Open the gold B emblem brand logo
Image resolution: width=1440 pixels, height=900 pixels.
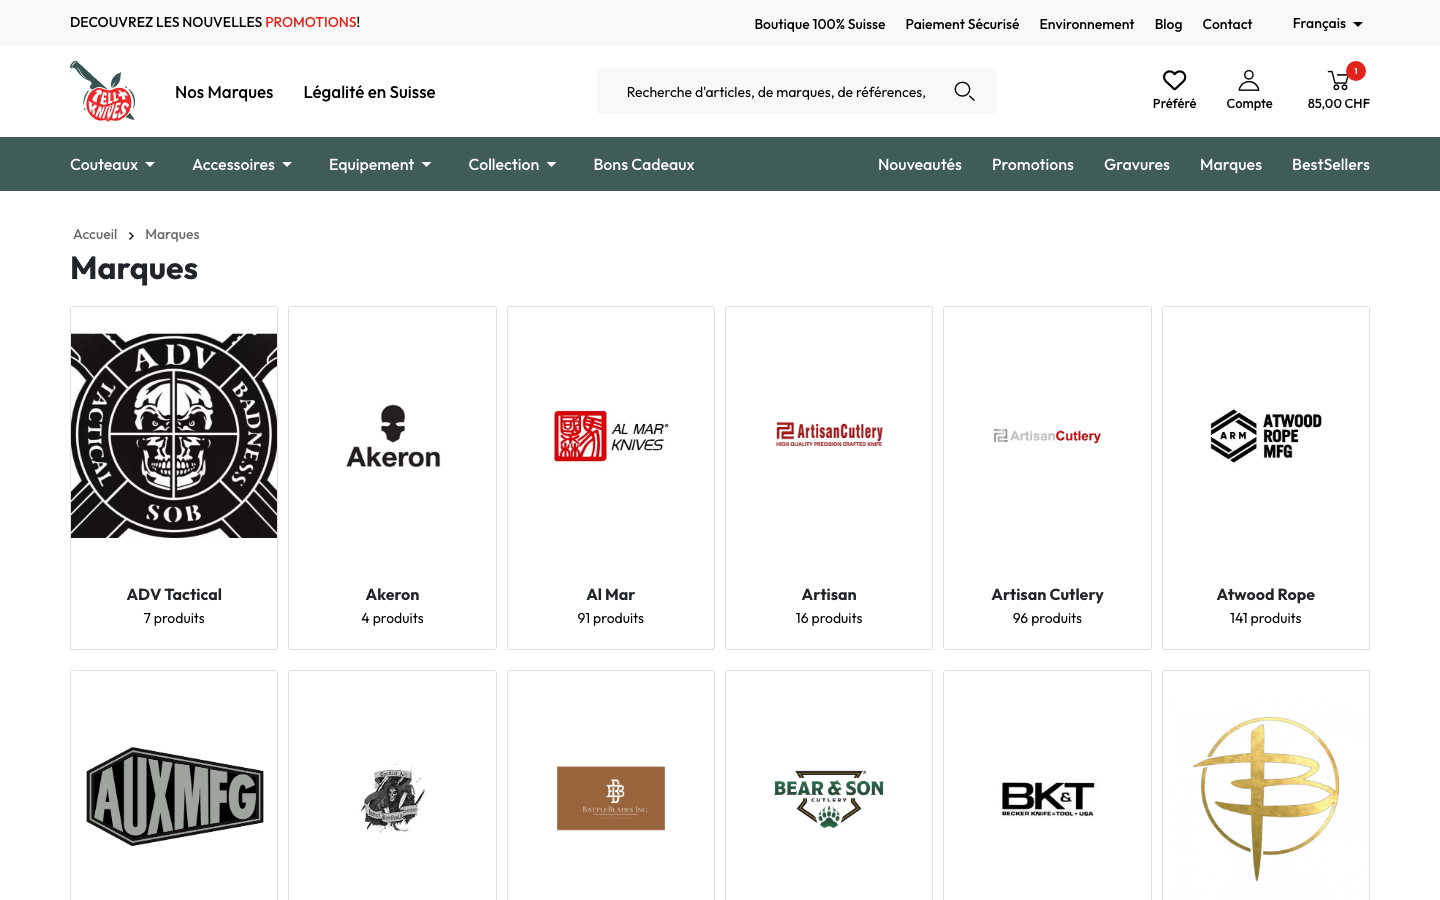coord(1266,798)
